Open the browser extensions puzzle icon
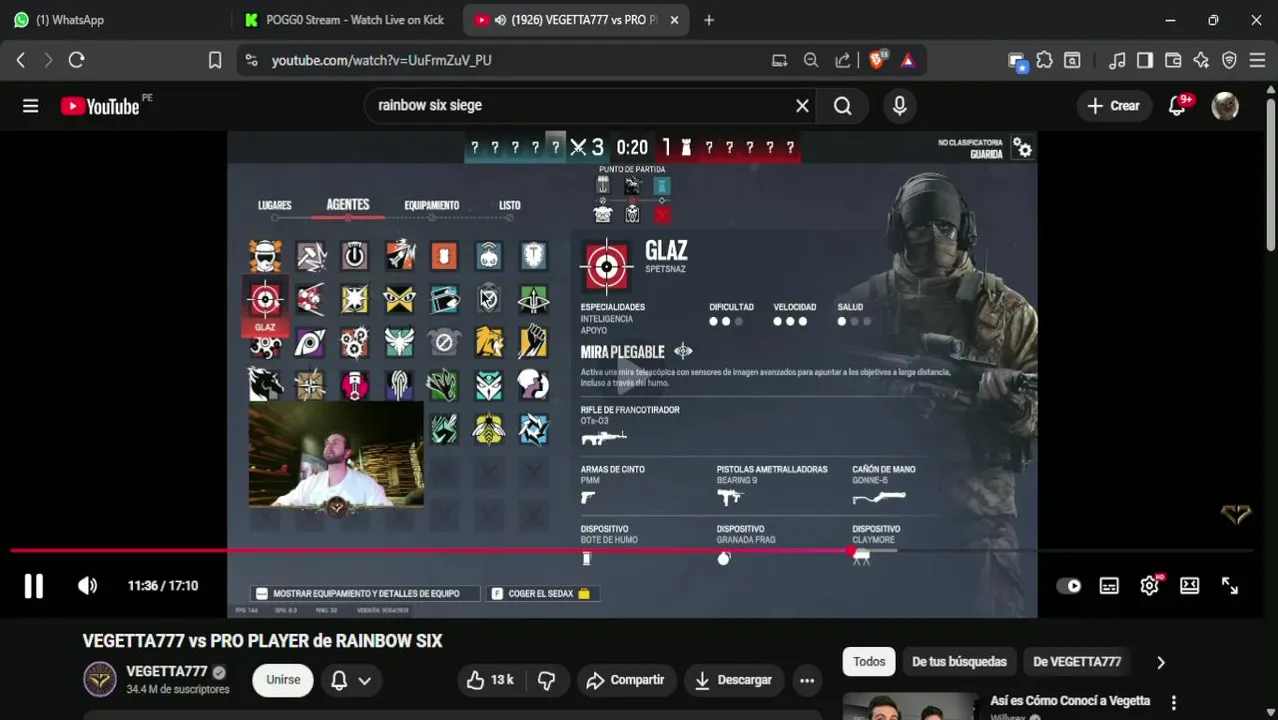 [1044, 60]
